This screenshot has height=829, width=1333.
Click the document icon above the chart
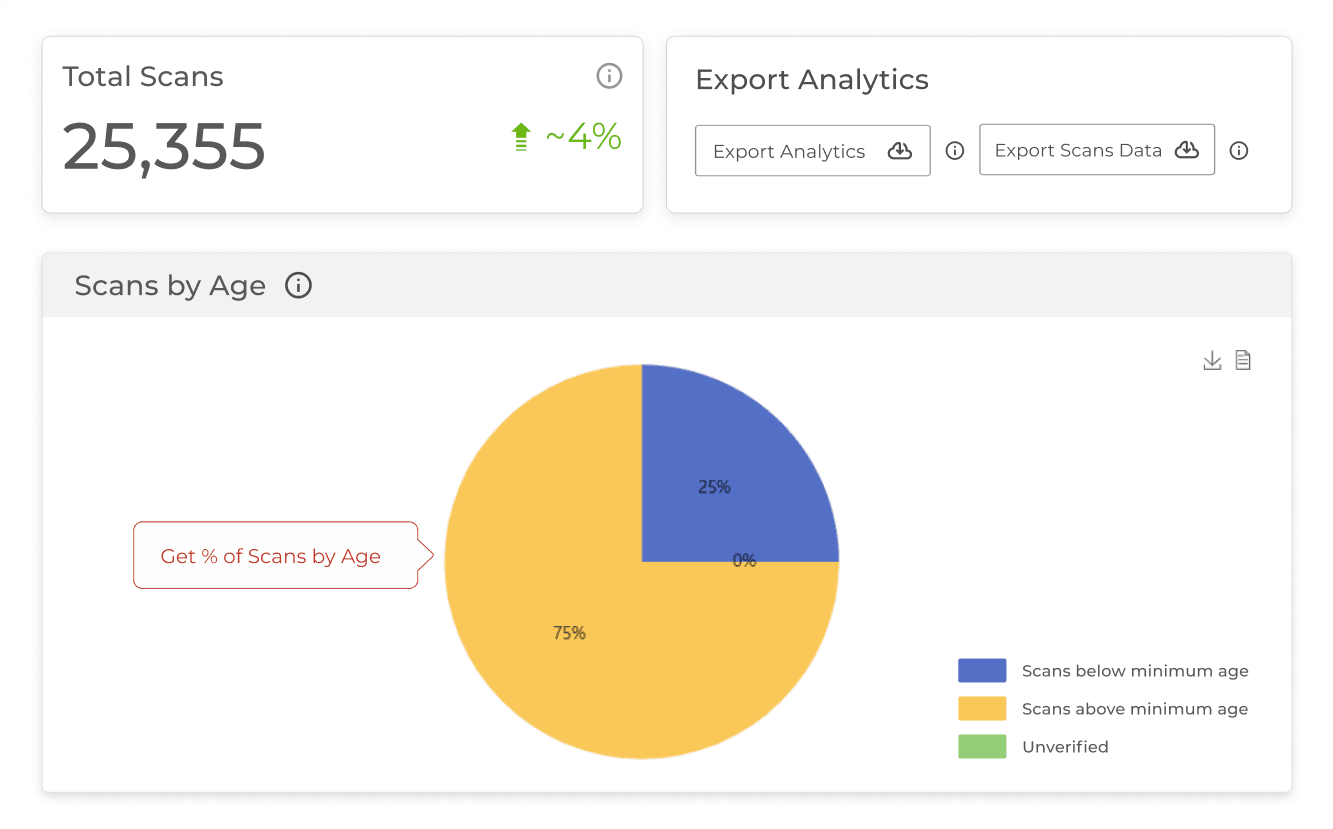(x=1243, y=360)
